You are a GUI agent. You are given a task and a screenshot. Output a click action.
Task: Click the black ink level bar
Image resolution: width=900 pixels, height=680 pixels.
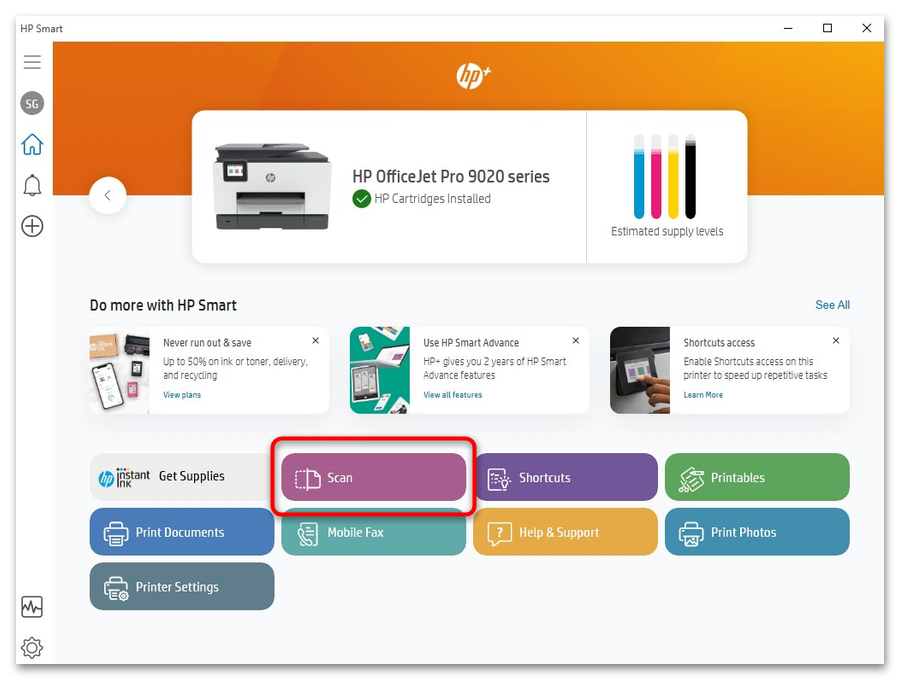(x=690, y=177)
